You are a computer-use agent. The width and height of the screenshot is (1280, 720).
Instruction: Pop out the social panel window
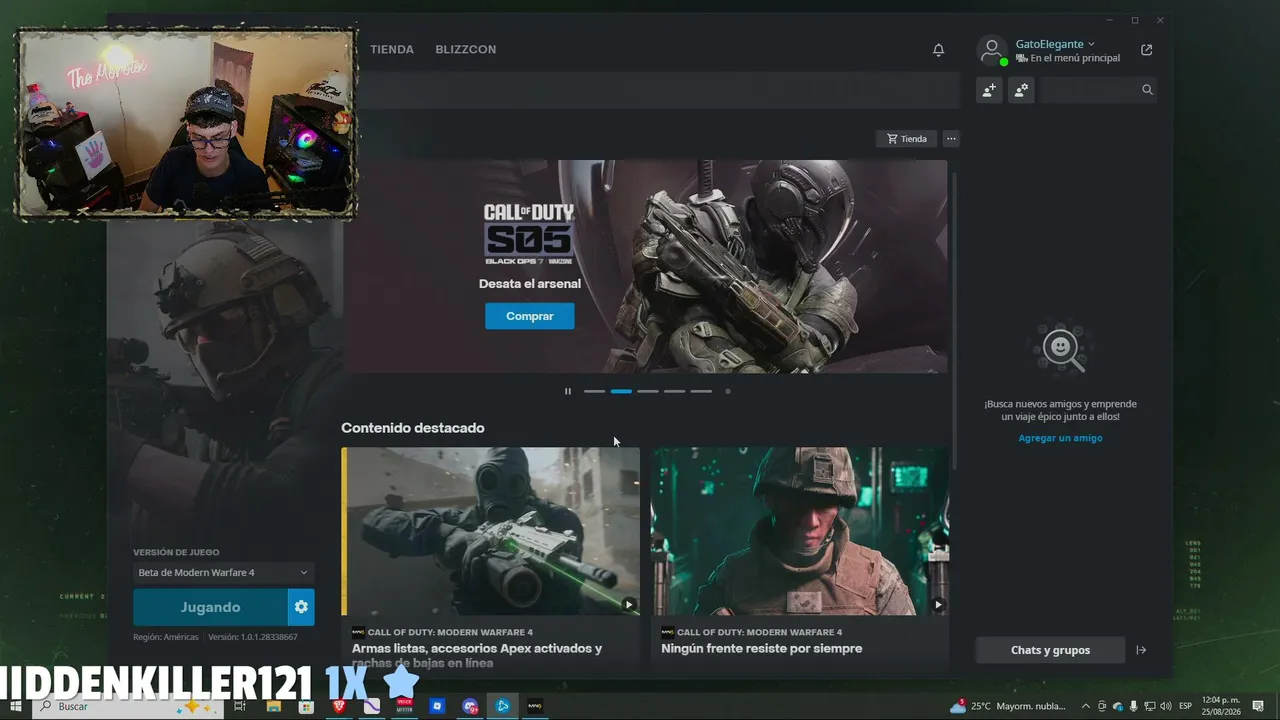[x=1146, y=50]
